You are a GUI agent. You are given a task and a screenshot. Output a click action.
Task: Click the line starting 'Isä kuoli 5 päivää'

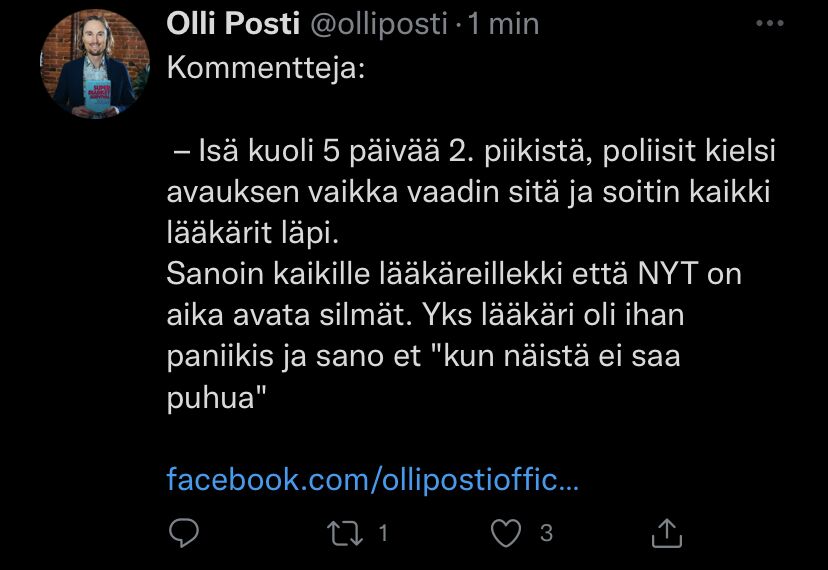470,153
